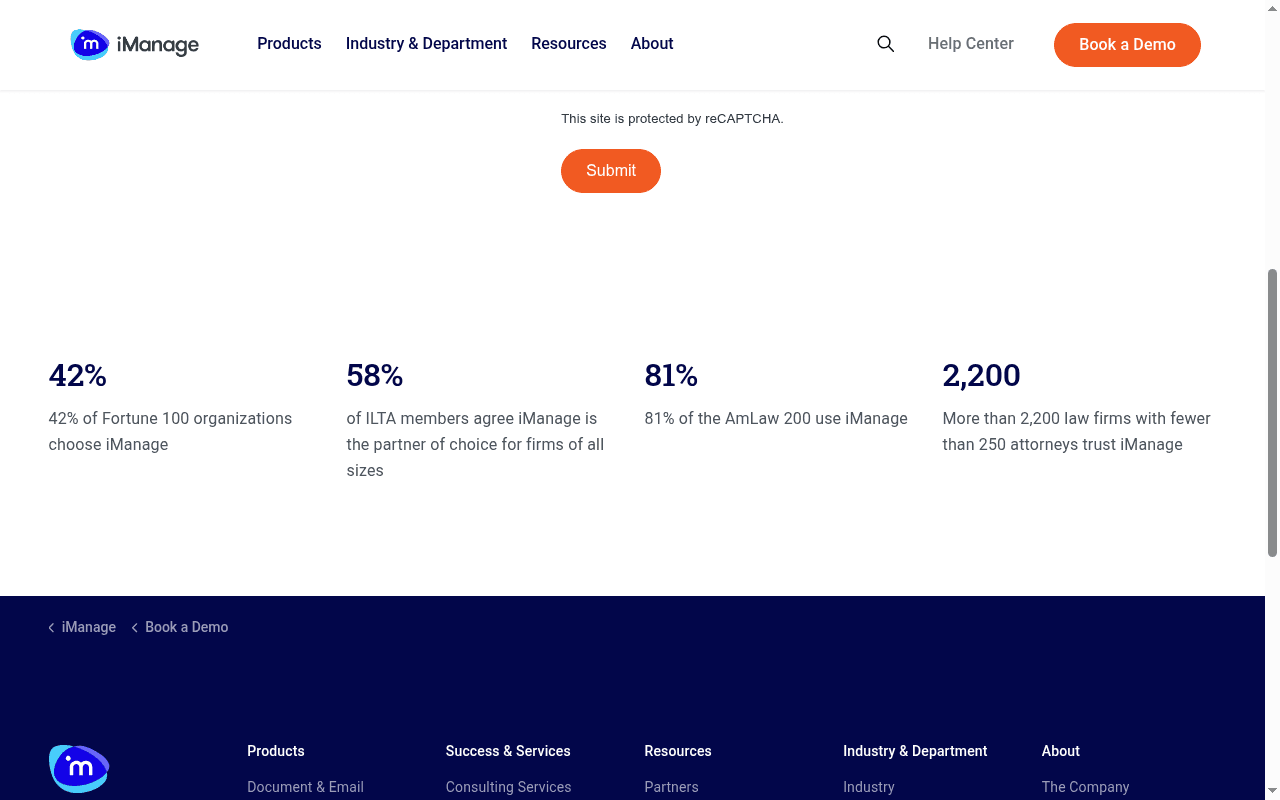The width and height of the screenshot is (1280, 800).
Task: Click the chevron before iManage breadcrumb
Action: click(51, 628)
